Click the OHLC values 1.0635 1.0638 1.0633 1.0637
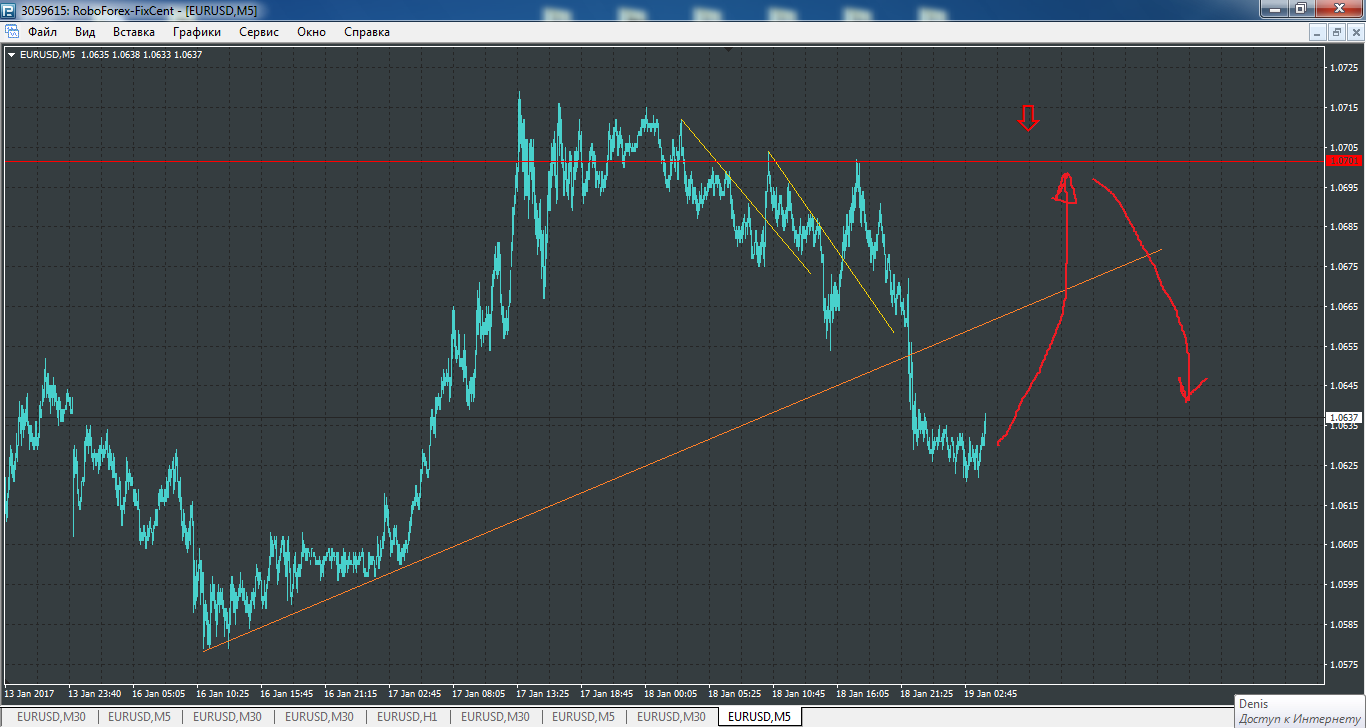This screenshot has width=1366, height=728. [x=141, y=55]
